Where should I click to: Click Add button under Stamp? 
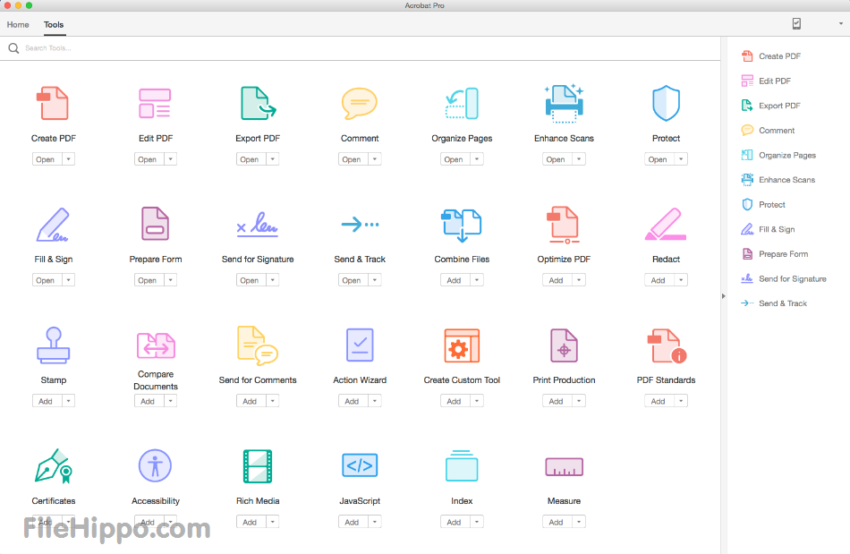[x=46, y=401]
